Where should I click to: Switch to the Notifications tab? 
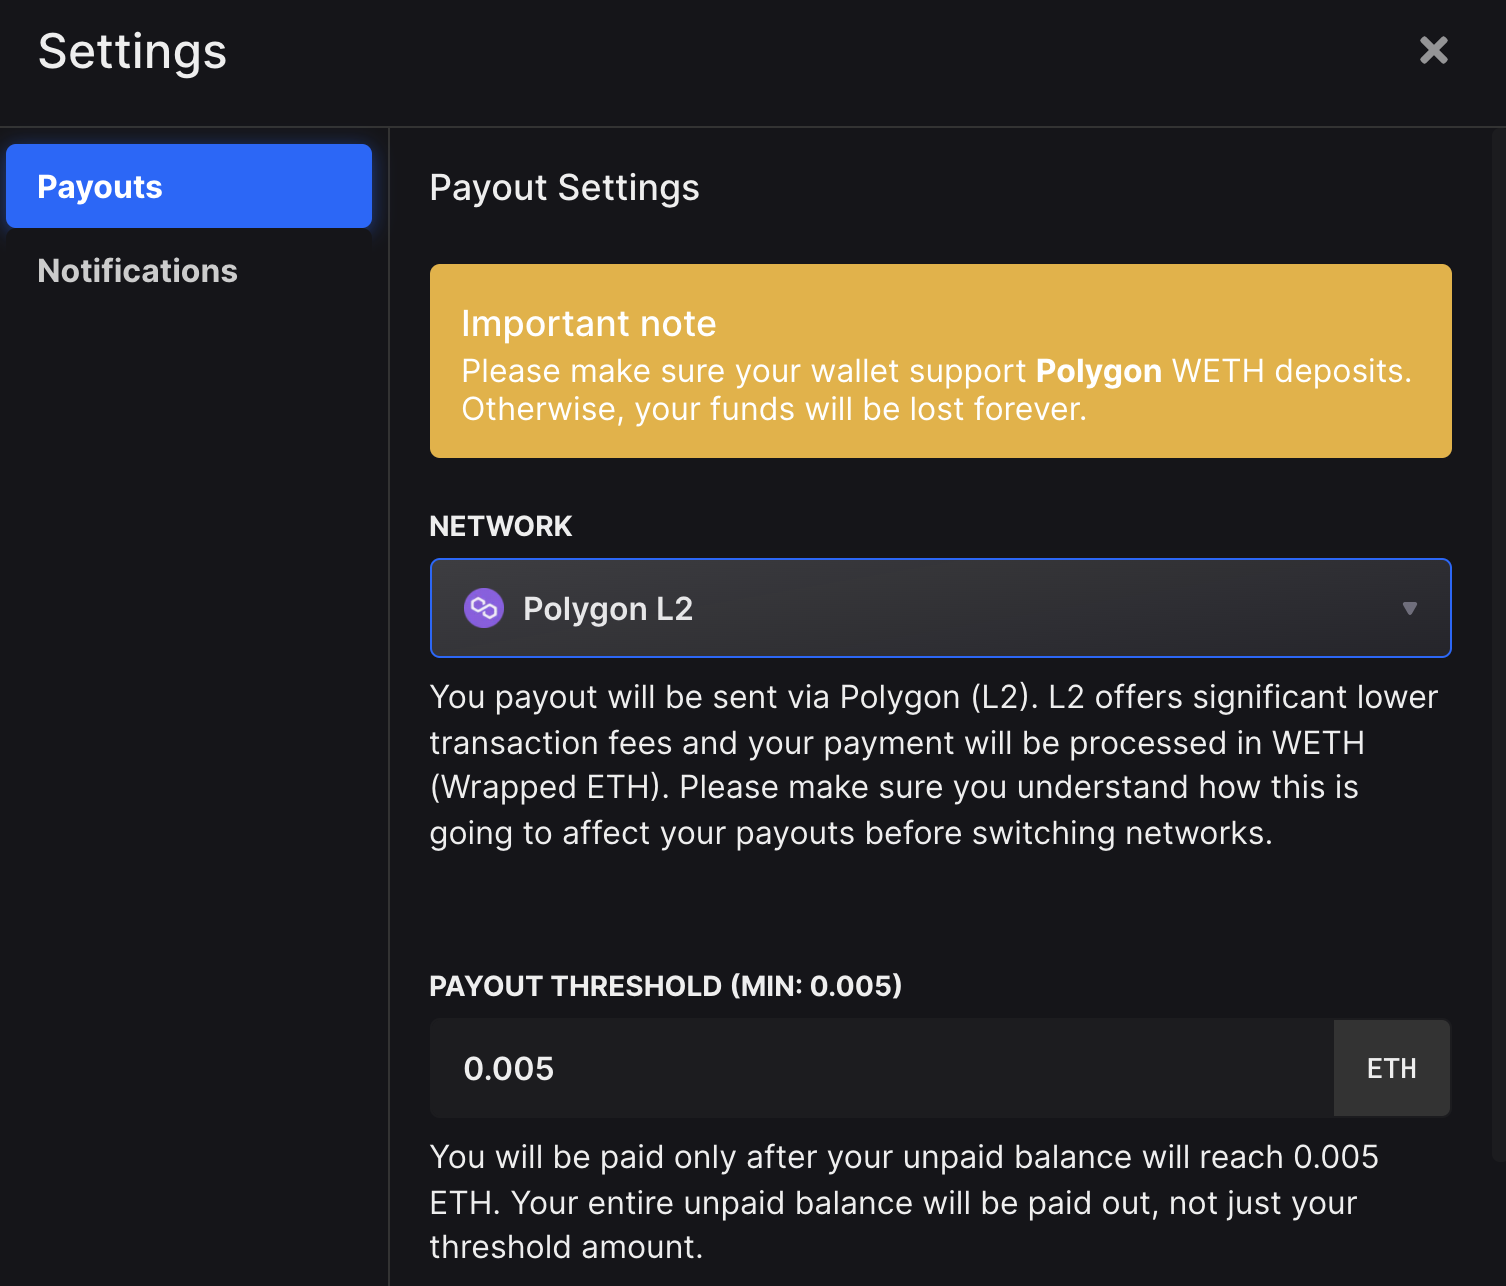coord(137,270)
